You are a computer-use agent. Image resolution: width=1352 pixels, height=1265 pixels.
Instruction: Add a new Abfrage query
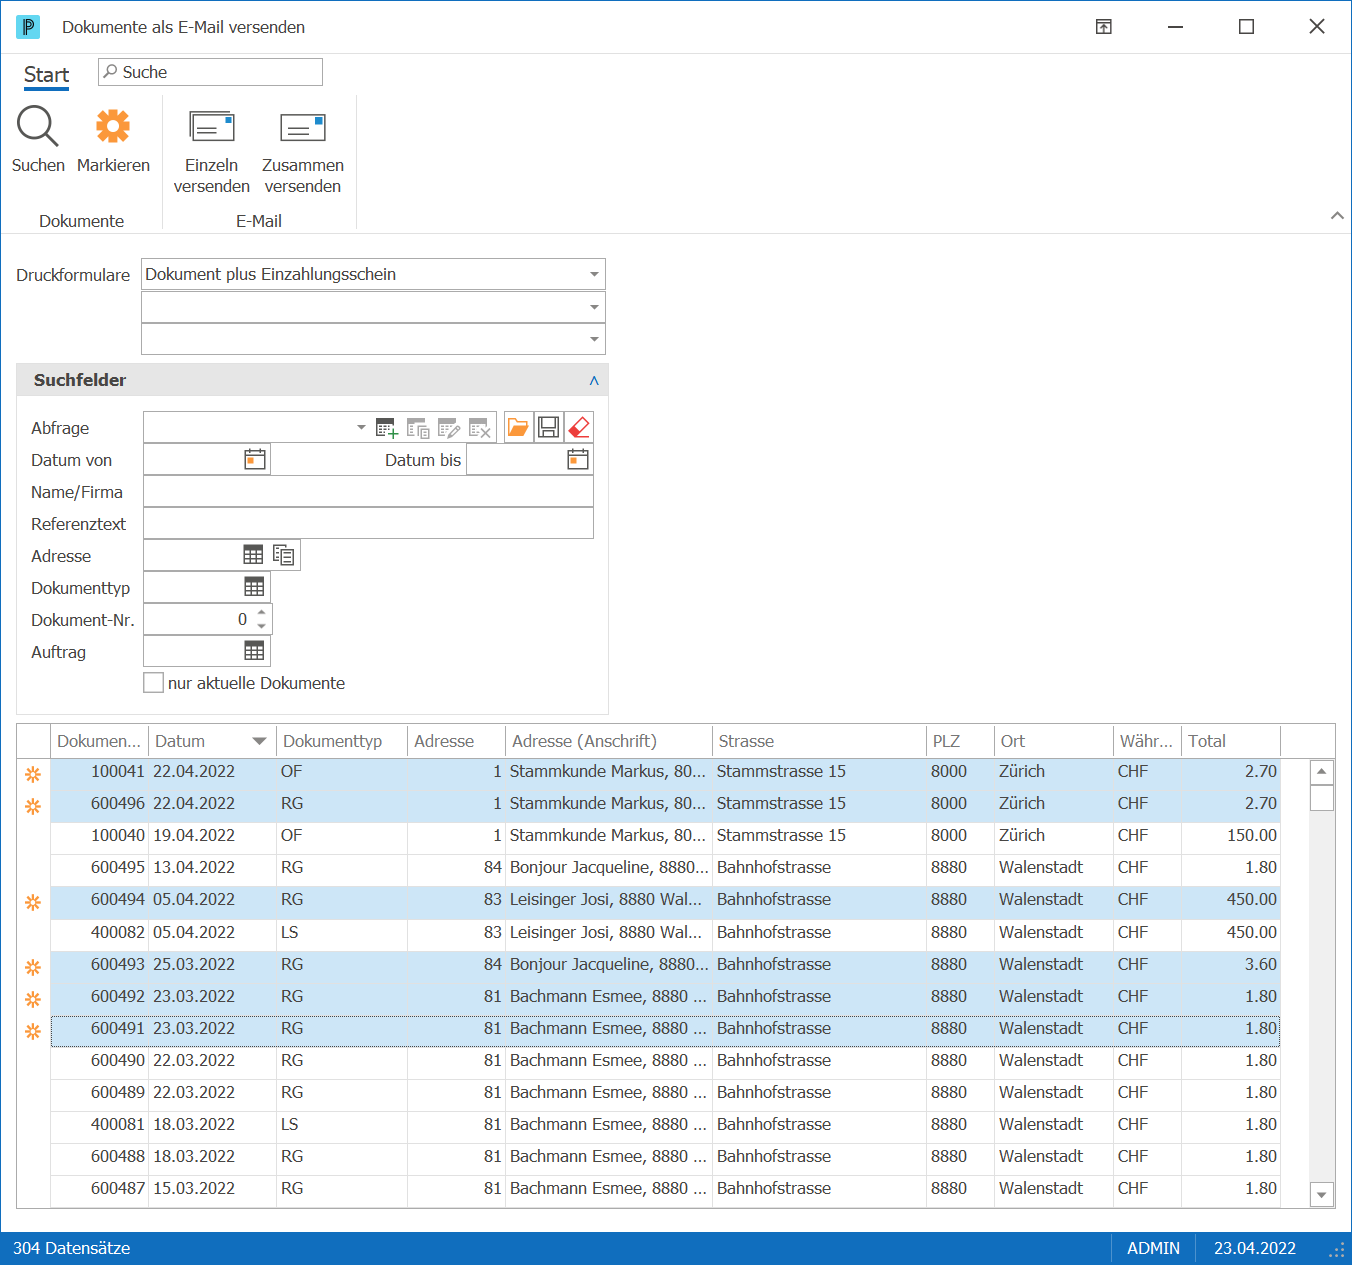point(387,428)
